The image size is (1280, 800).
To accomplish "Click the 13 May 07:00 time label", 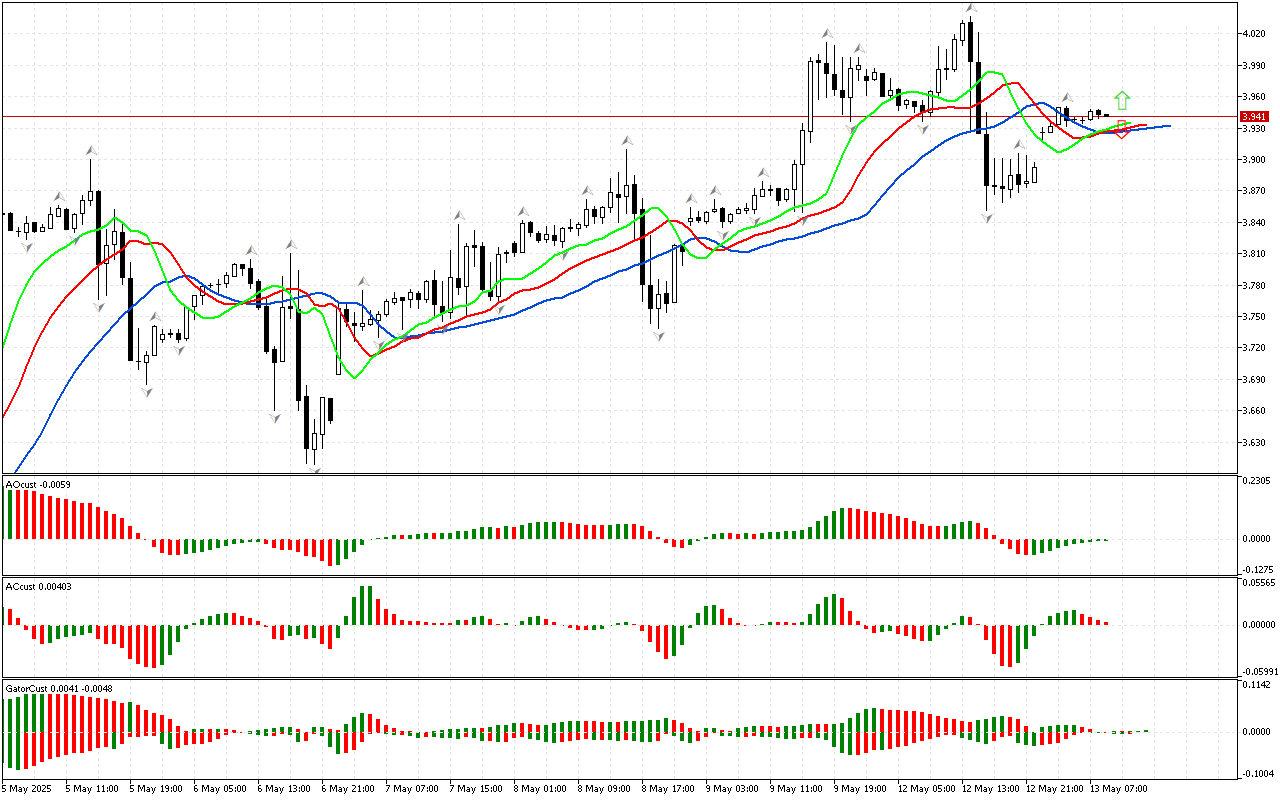I will point(1117,788).
